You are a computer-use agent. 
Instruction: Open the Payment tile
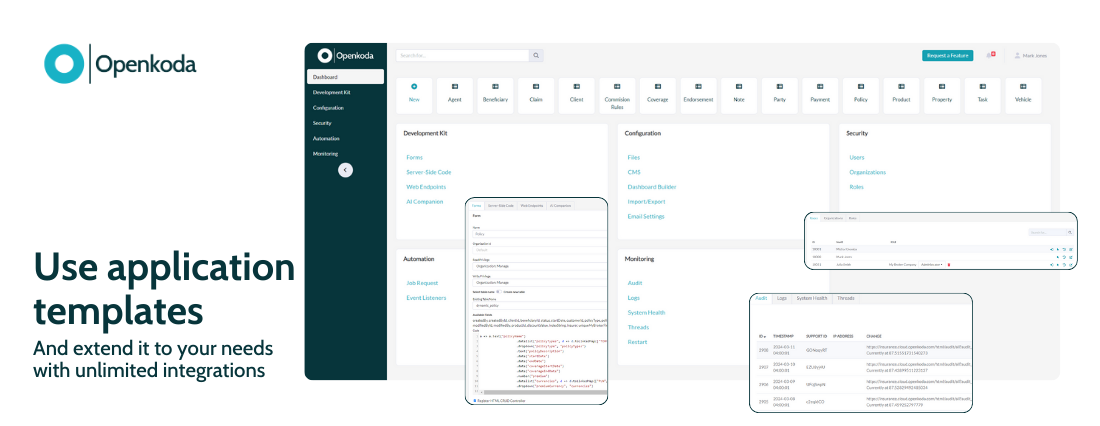pyautogui.click(x=820, y=95)
